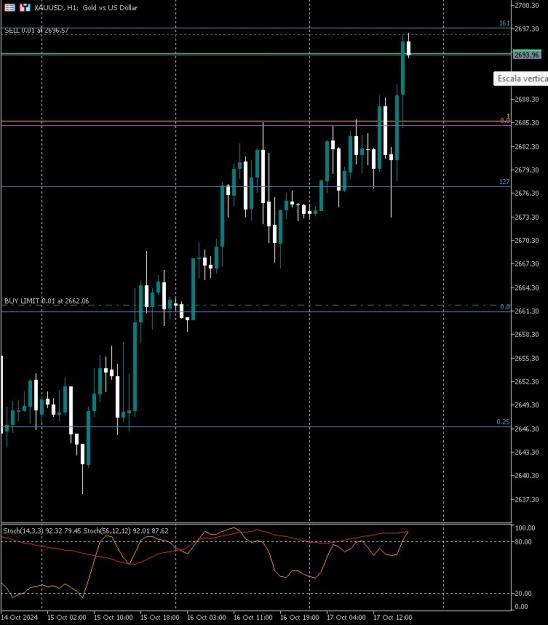Click the 17 Oct 12:00 time label

click(x=393, y=617)
